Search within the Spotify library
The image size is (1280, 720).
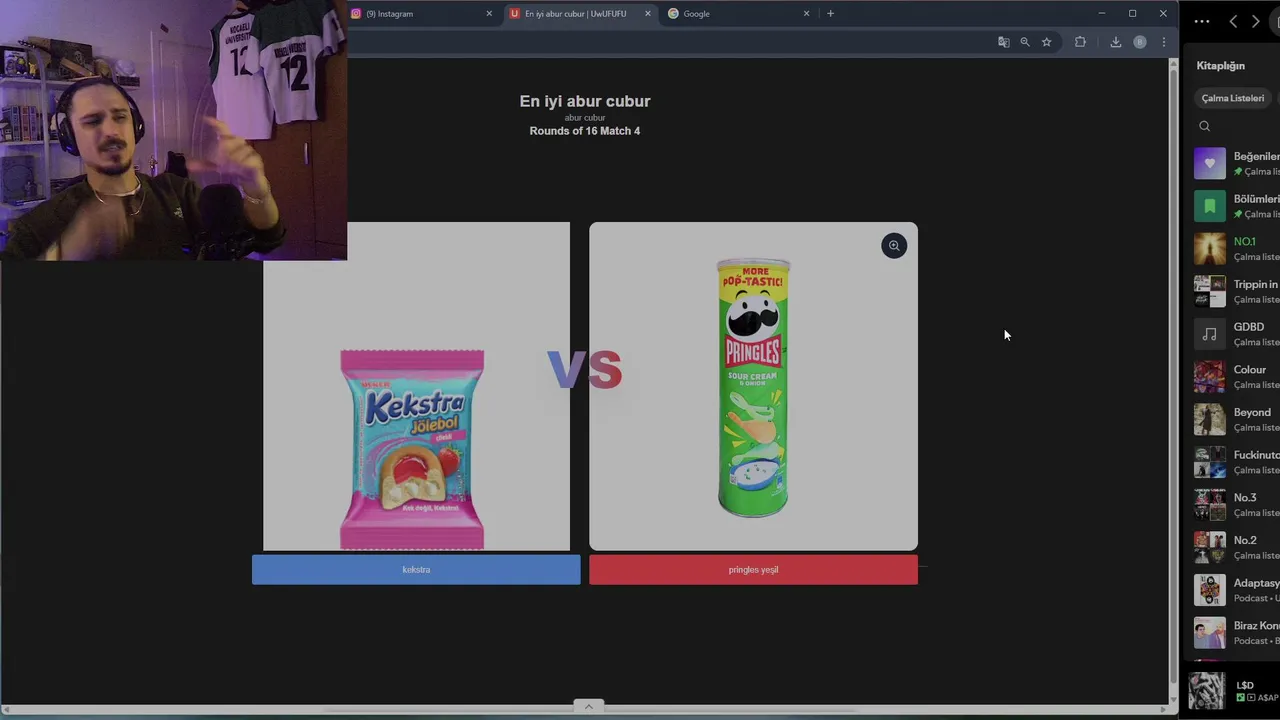1205,126
